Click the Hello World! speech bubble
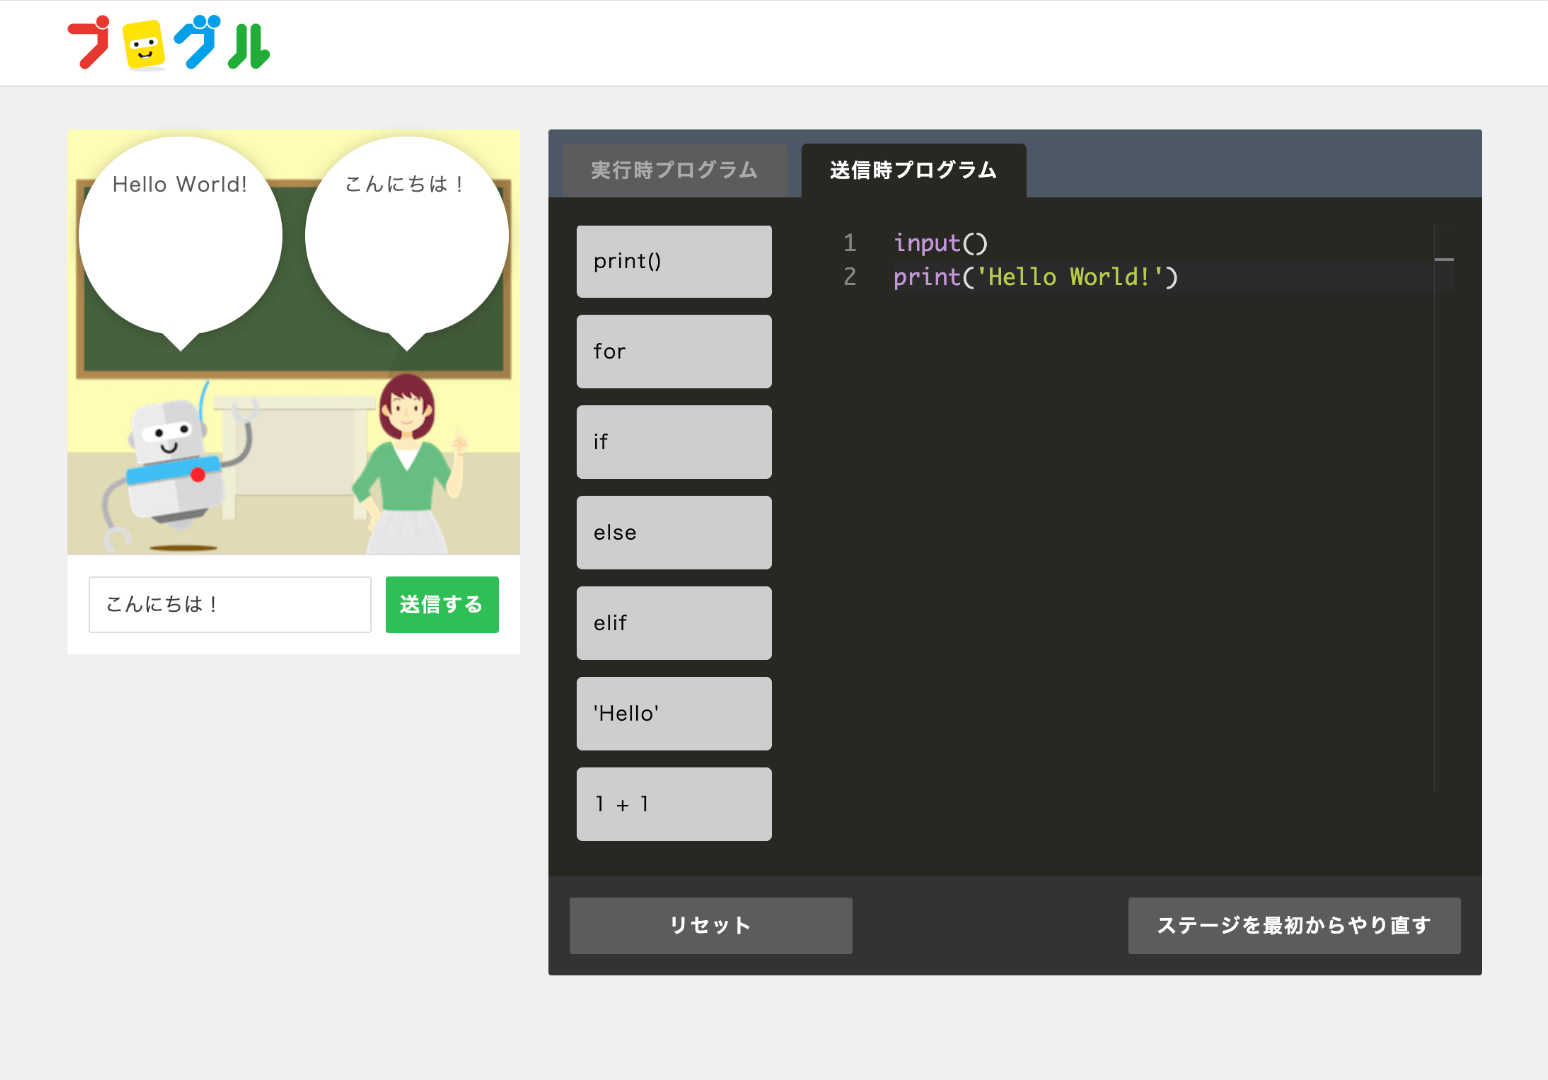The image size is (1548, 1080). [x=181, y=242]
